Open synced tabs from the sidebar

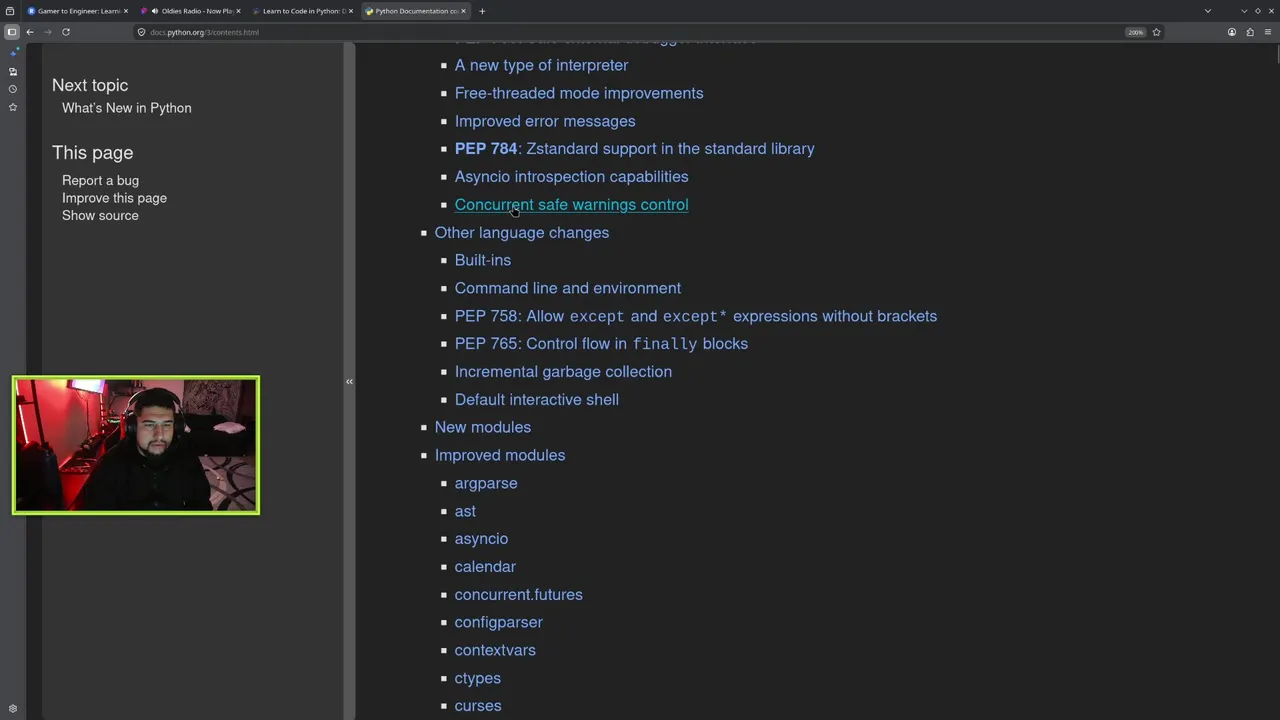click(x=13, y=72)
